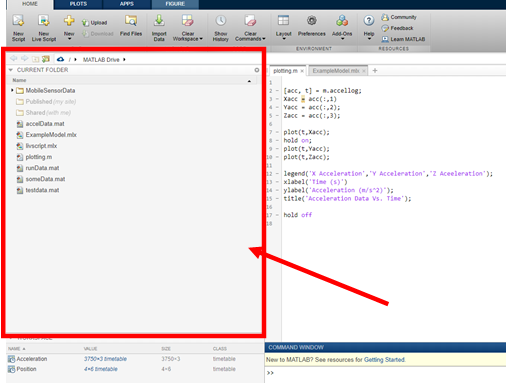
Task: Open the Getting Started link
Action: (x=385, y=360)
